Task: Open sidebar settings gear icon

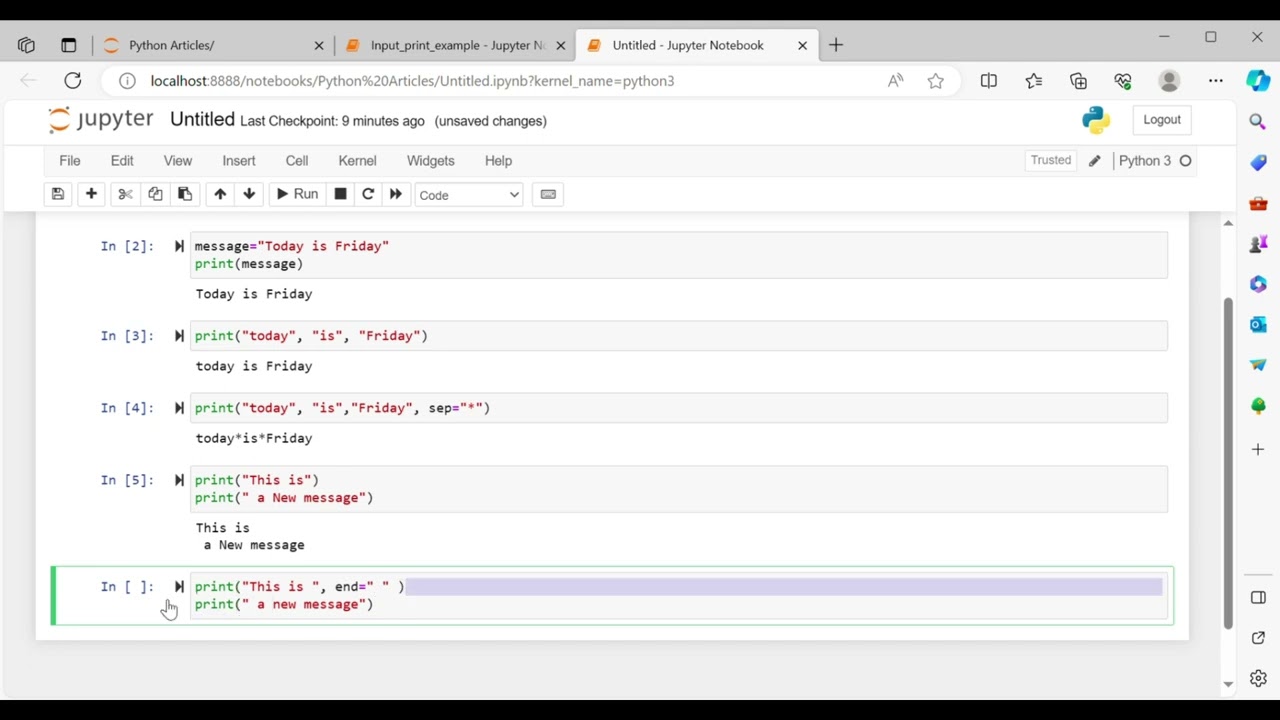Action: [x=1258, y=678]
